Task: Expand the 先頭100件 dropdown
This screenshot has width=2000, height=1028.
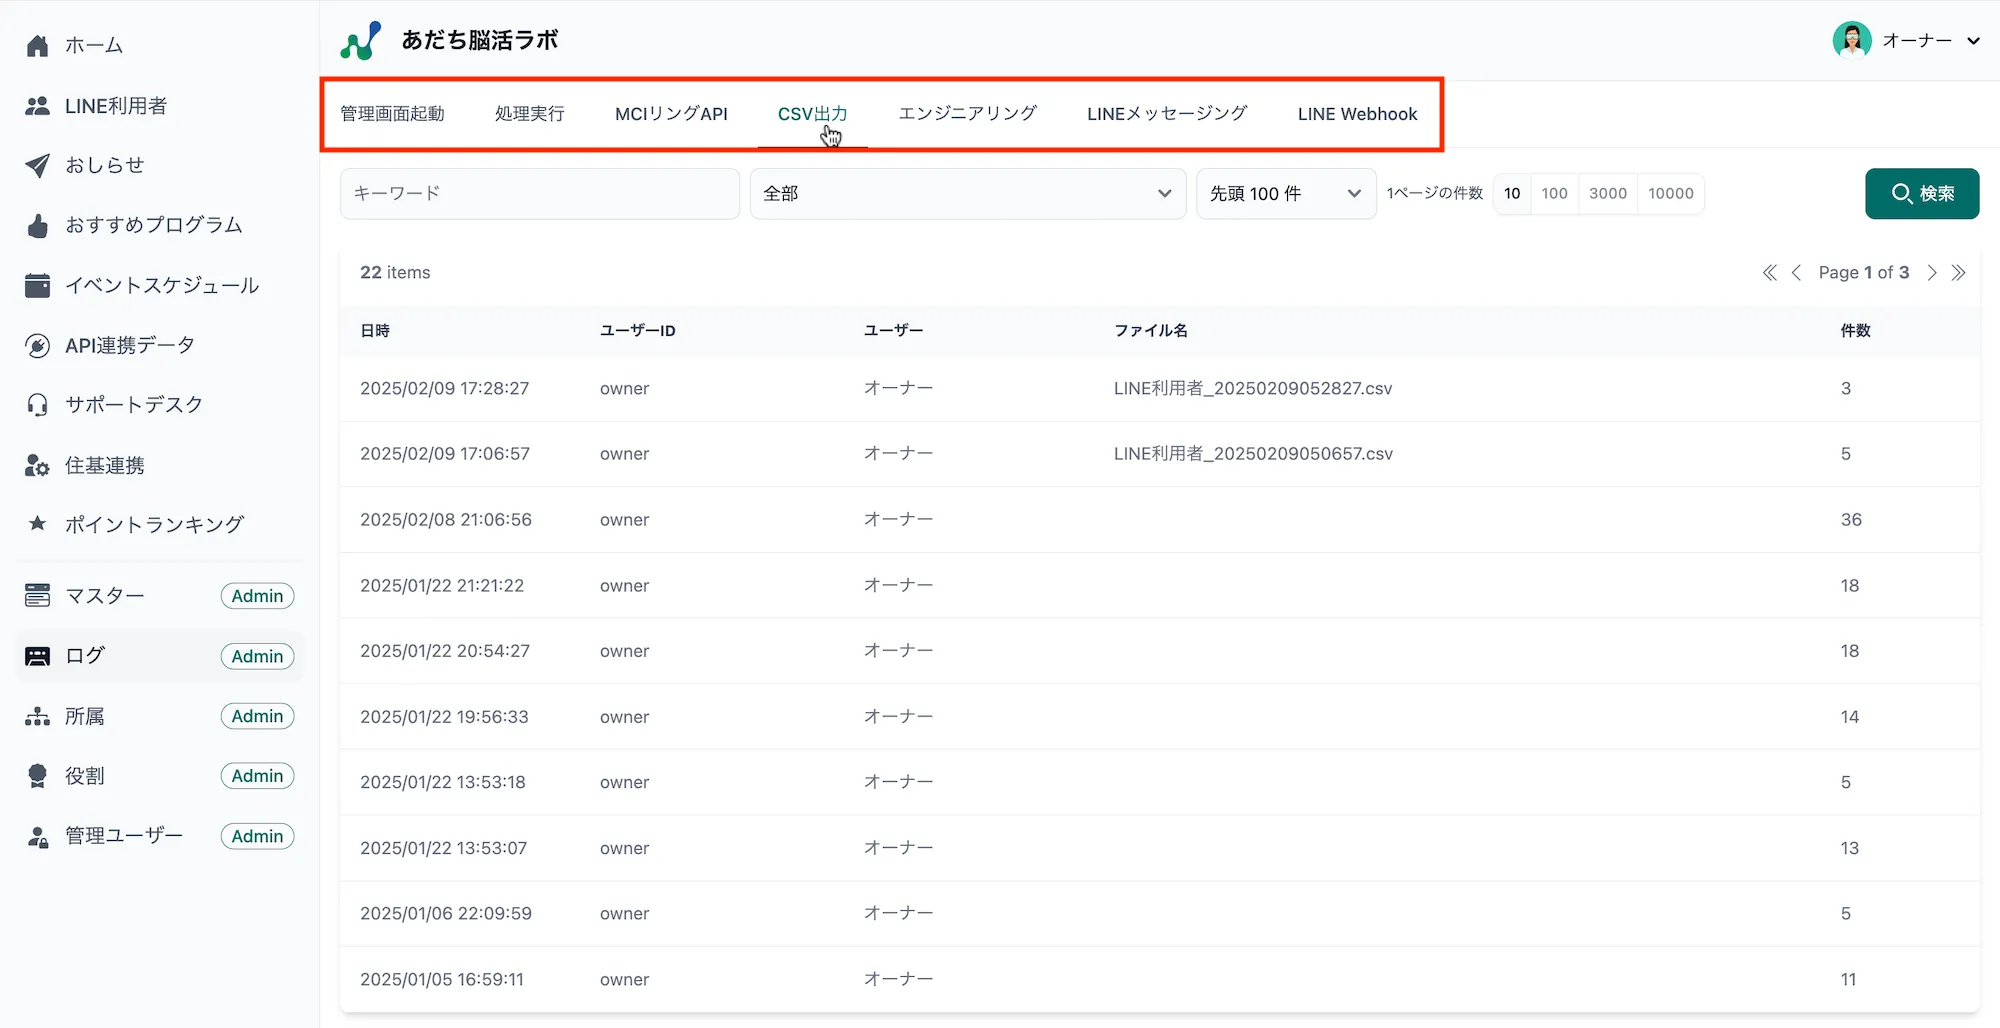Action: click(1285, 193)
